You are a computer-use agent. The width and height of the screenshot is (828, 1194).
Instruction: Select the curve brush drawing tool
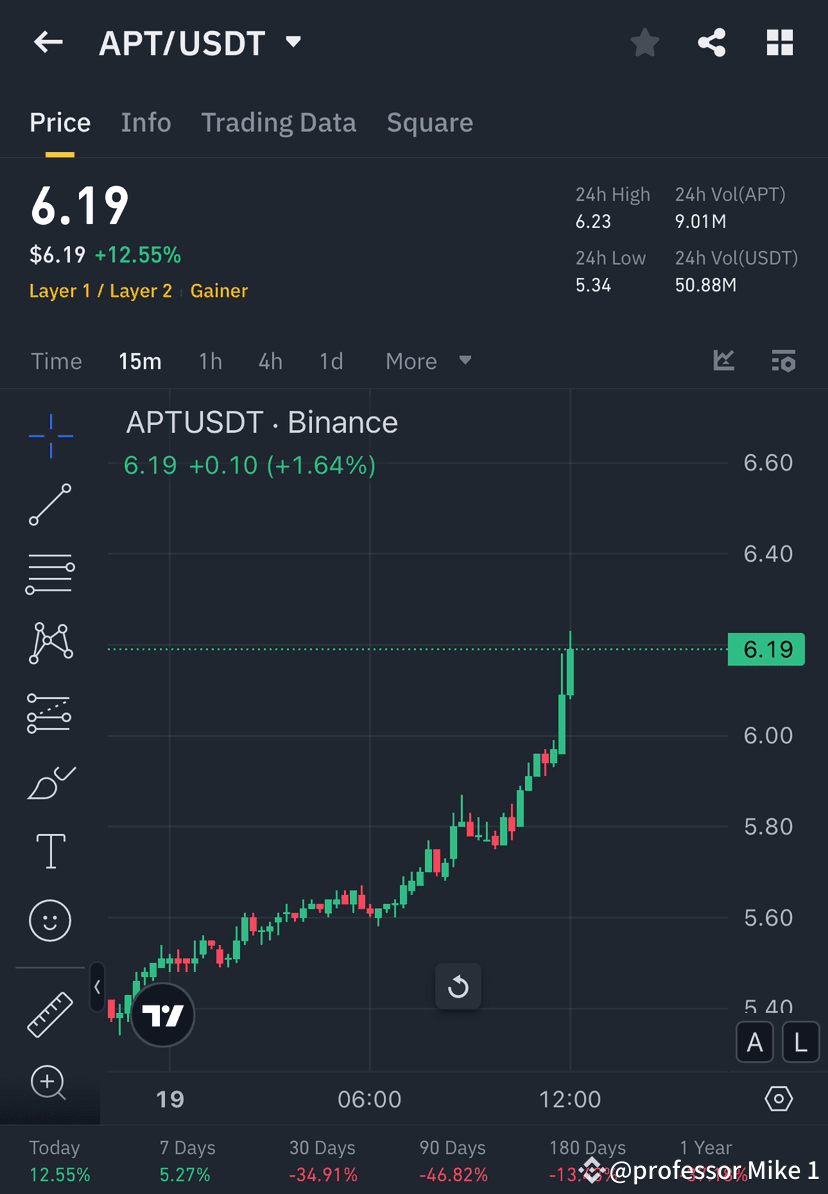[x=50, y=782]
